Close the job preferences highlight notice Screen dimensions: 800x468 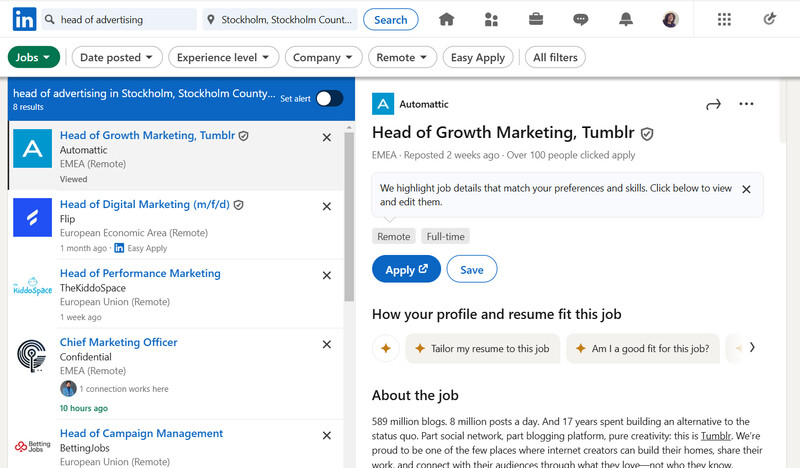[x=746, y=189]
